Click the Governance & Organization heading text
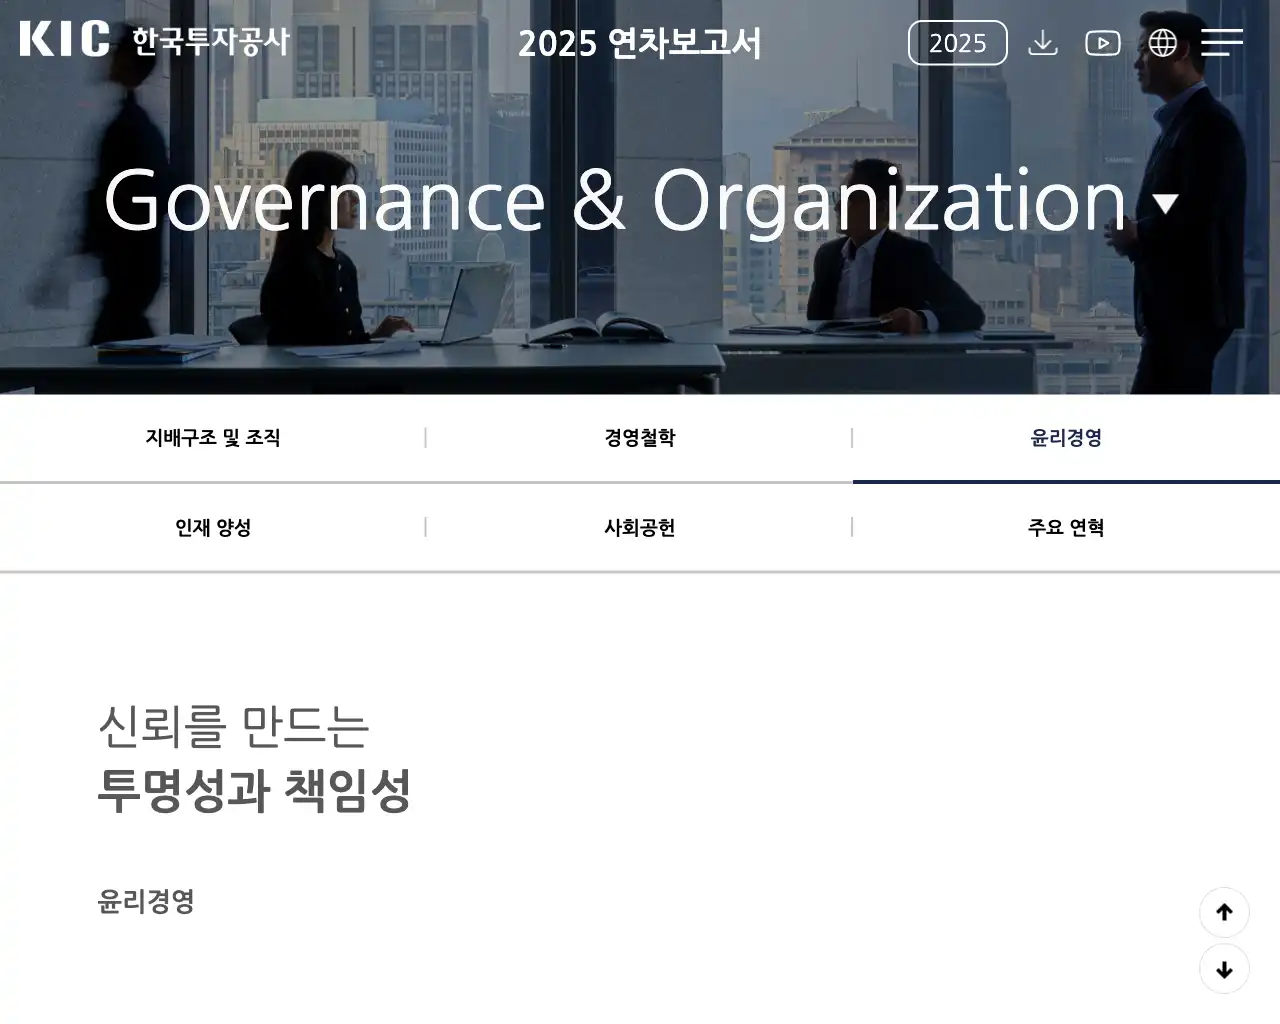1280x1024 pixels. coord(615,201)
